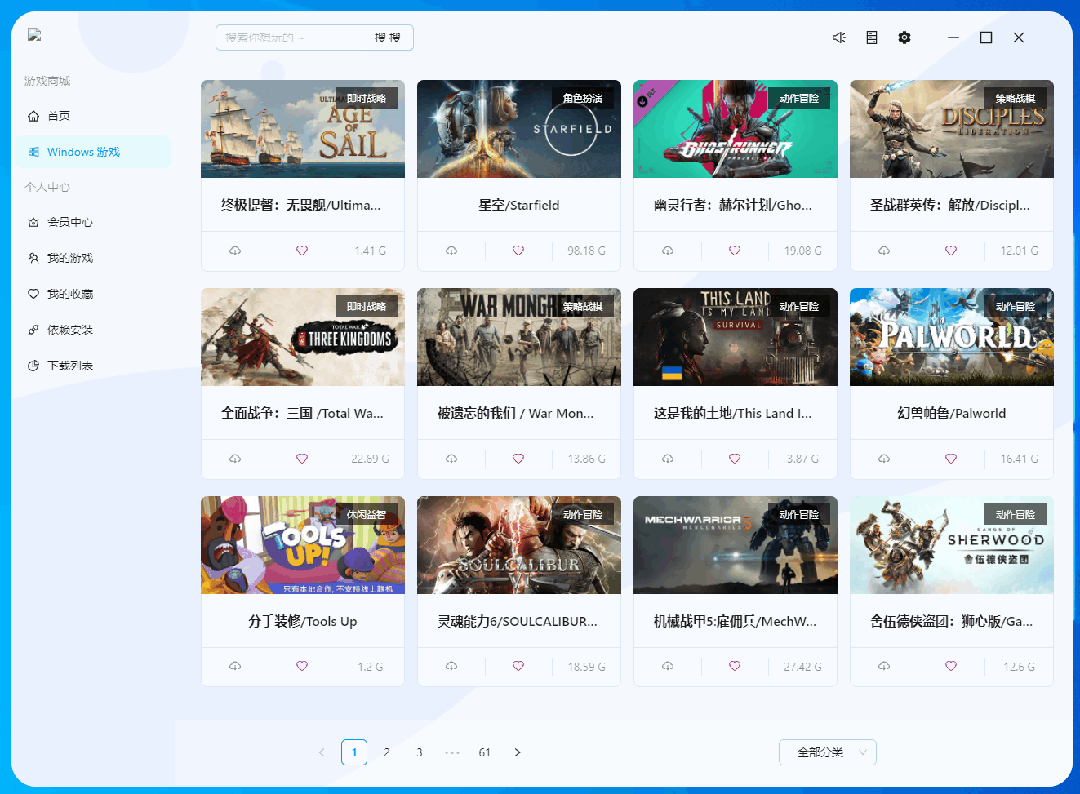Image resolution: width=1080 pixels, height=794 pixels.
Task: Go to page 61 in pagination
Action: click(484, 752)
